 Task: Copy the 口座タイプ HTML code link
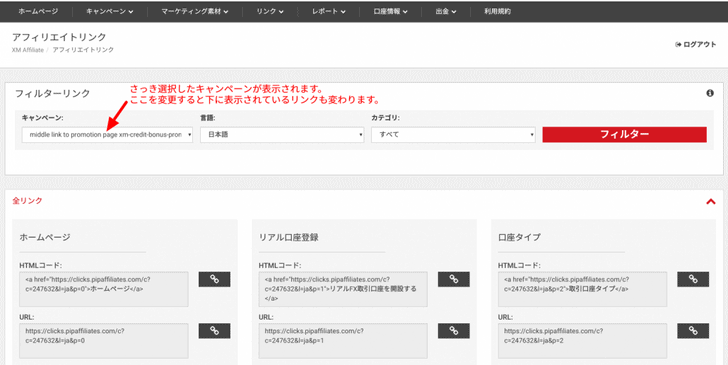693,279
